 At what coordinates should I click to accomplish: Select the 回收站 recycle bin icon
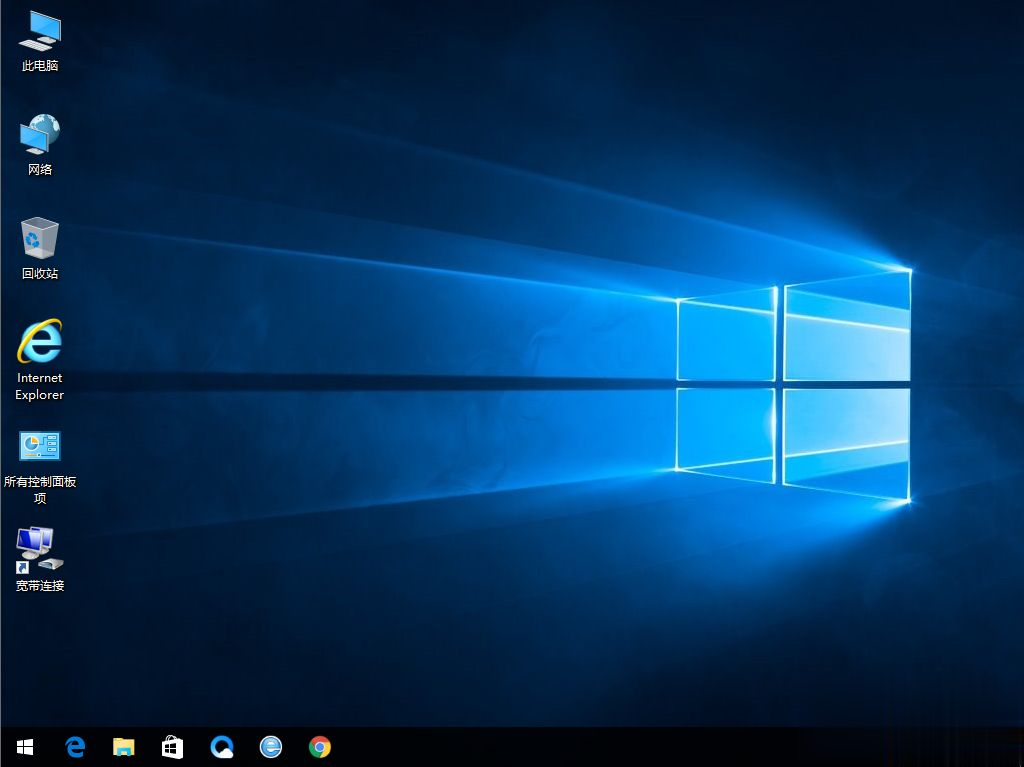[39, 239]
